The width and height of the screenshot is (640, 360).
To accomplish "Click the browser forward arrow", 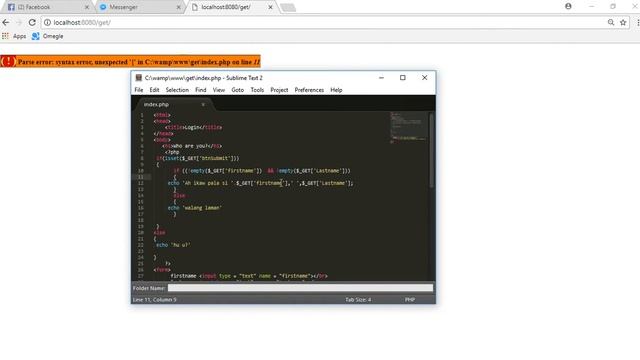I will pos(19,22).
